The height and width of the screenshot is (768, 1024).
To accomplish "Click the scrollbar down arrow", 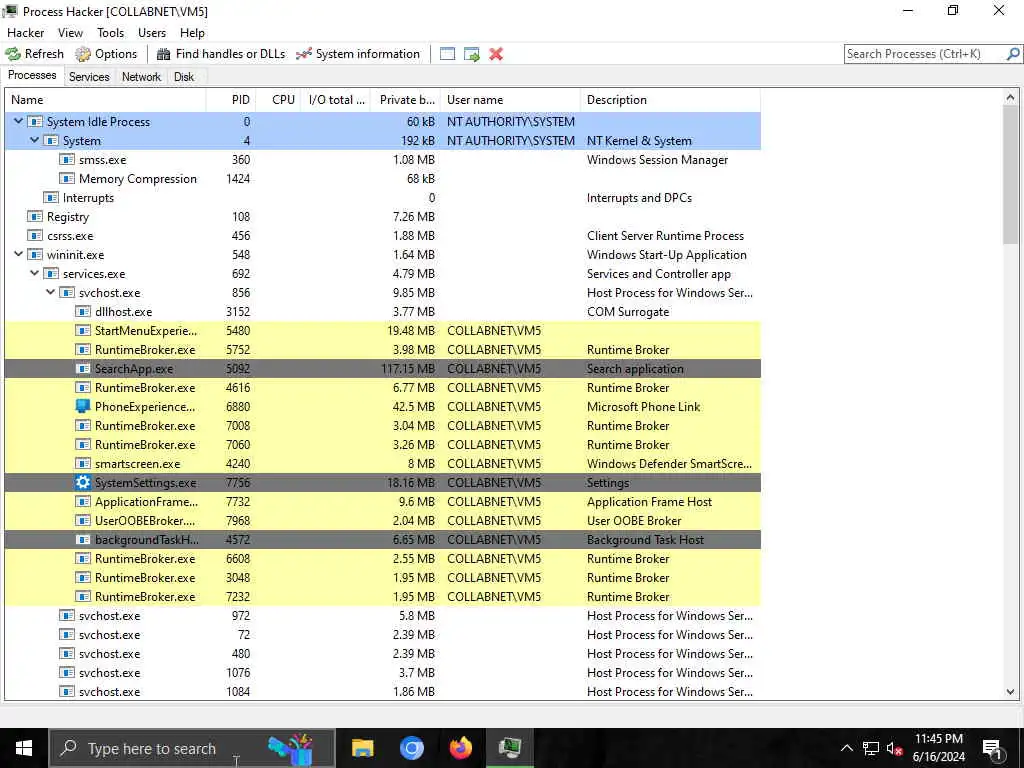I will [x=1010, y=692].
